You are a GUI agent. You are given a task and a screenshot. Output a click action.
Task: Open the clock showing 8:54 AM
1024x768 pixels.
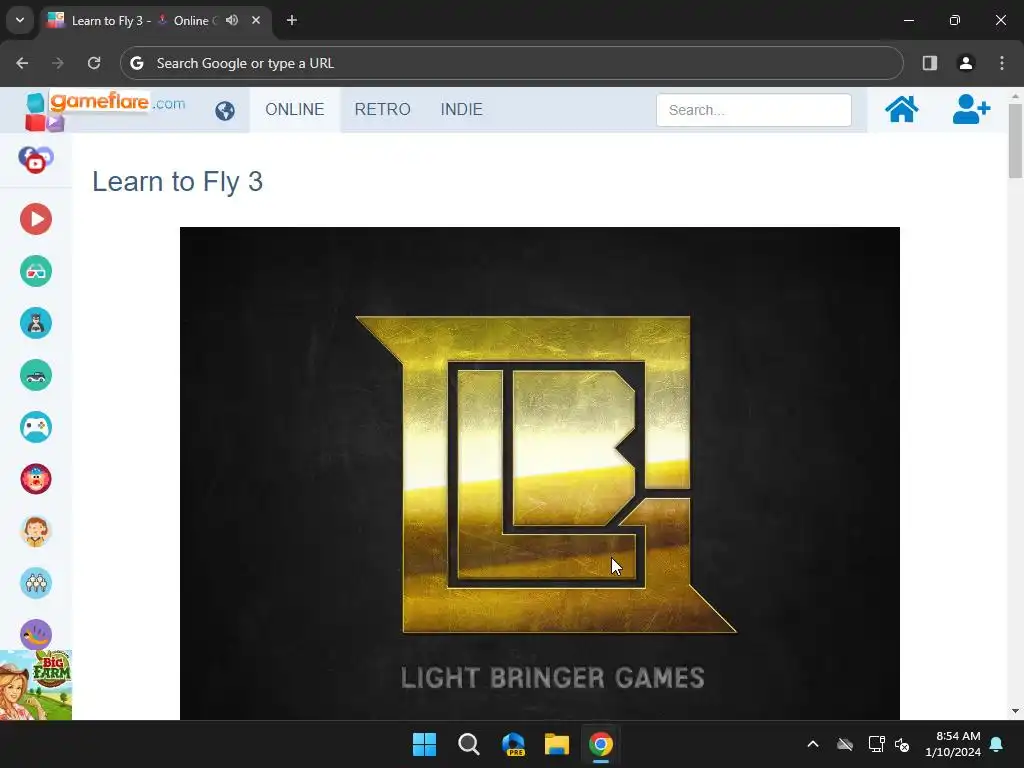[x=953, y=744]
